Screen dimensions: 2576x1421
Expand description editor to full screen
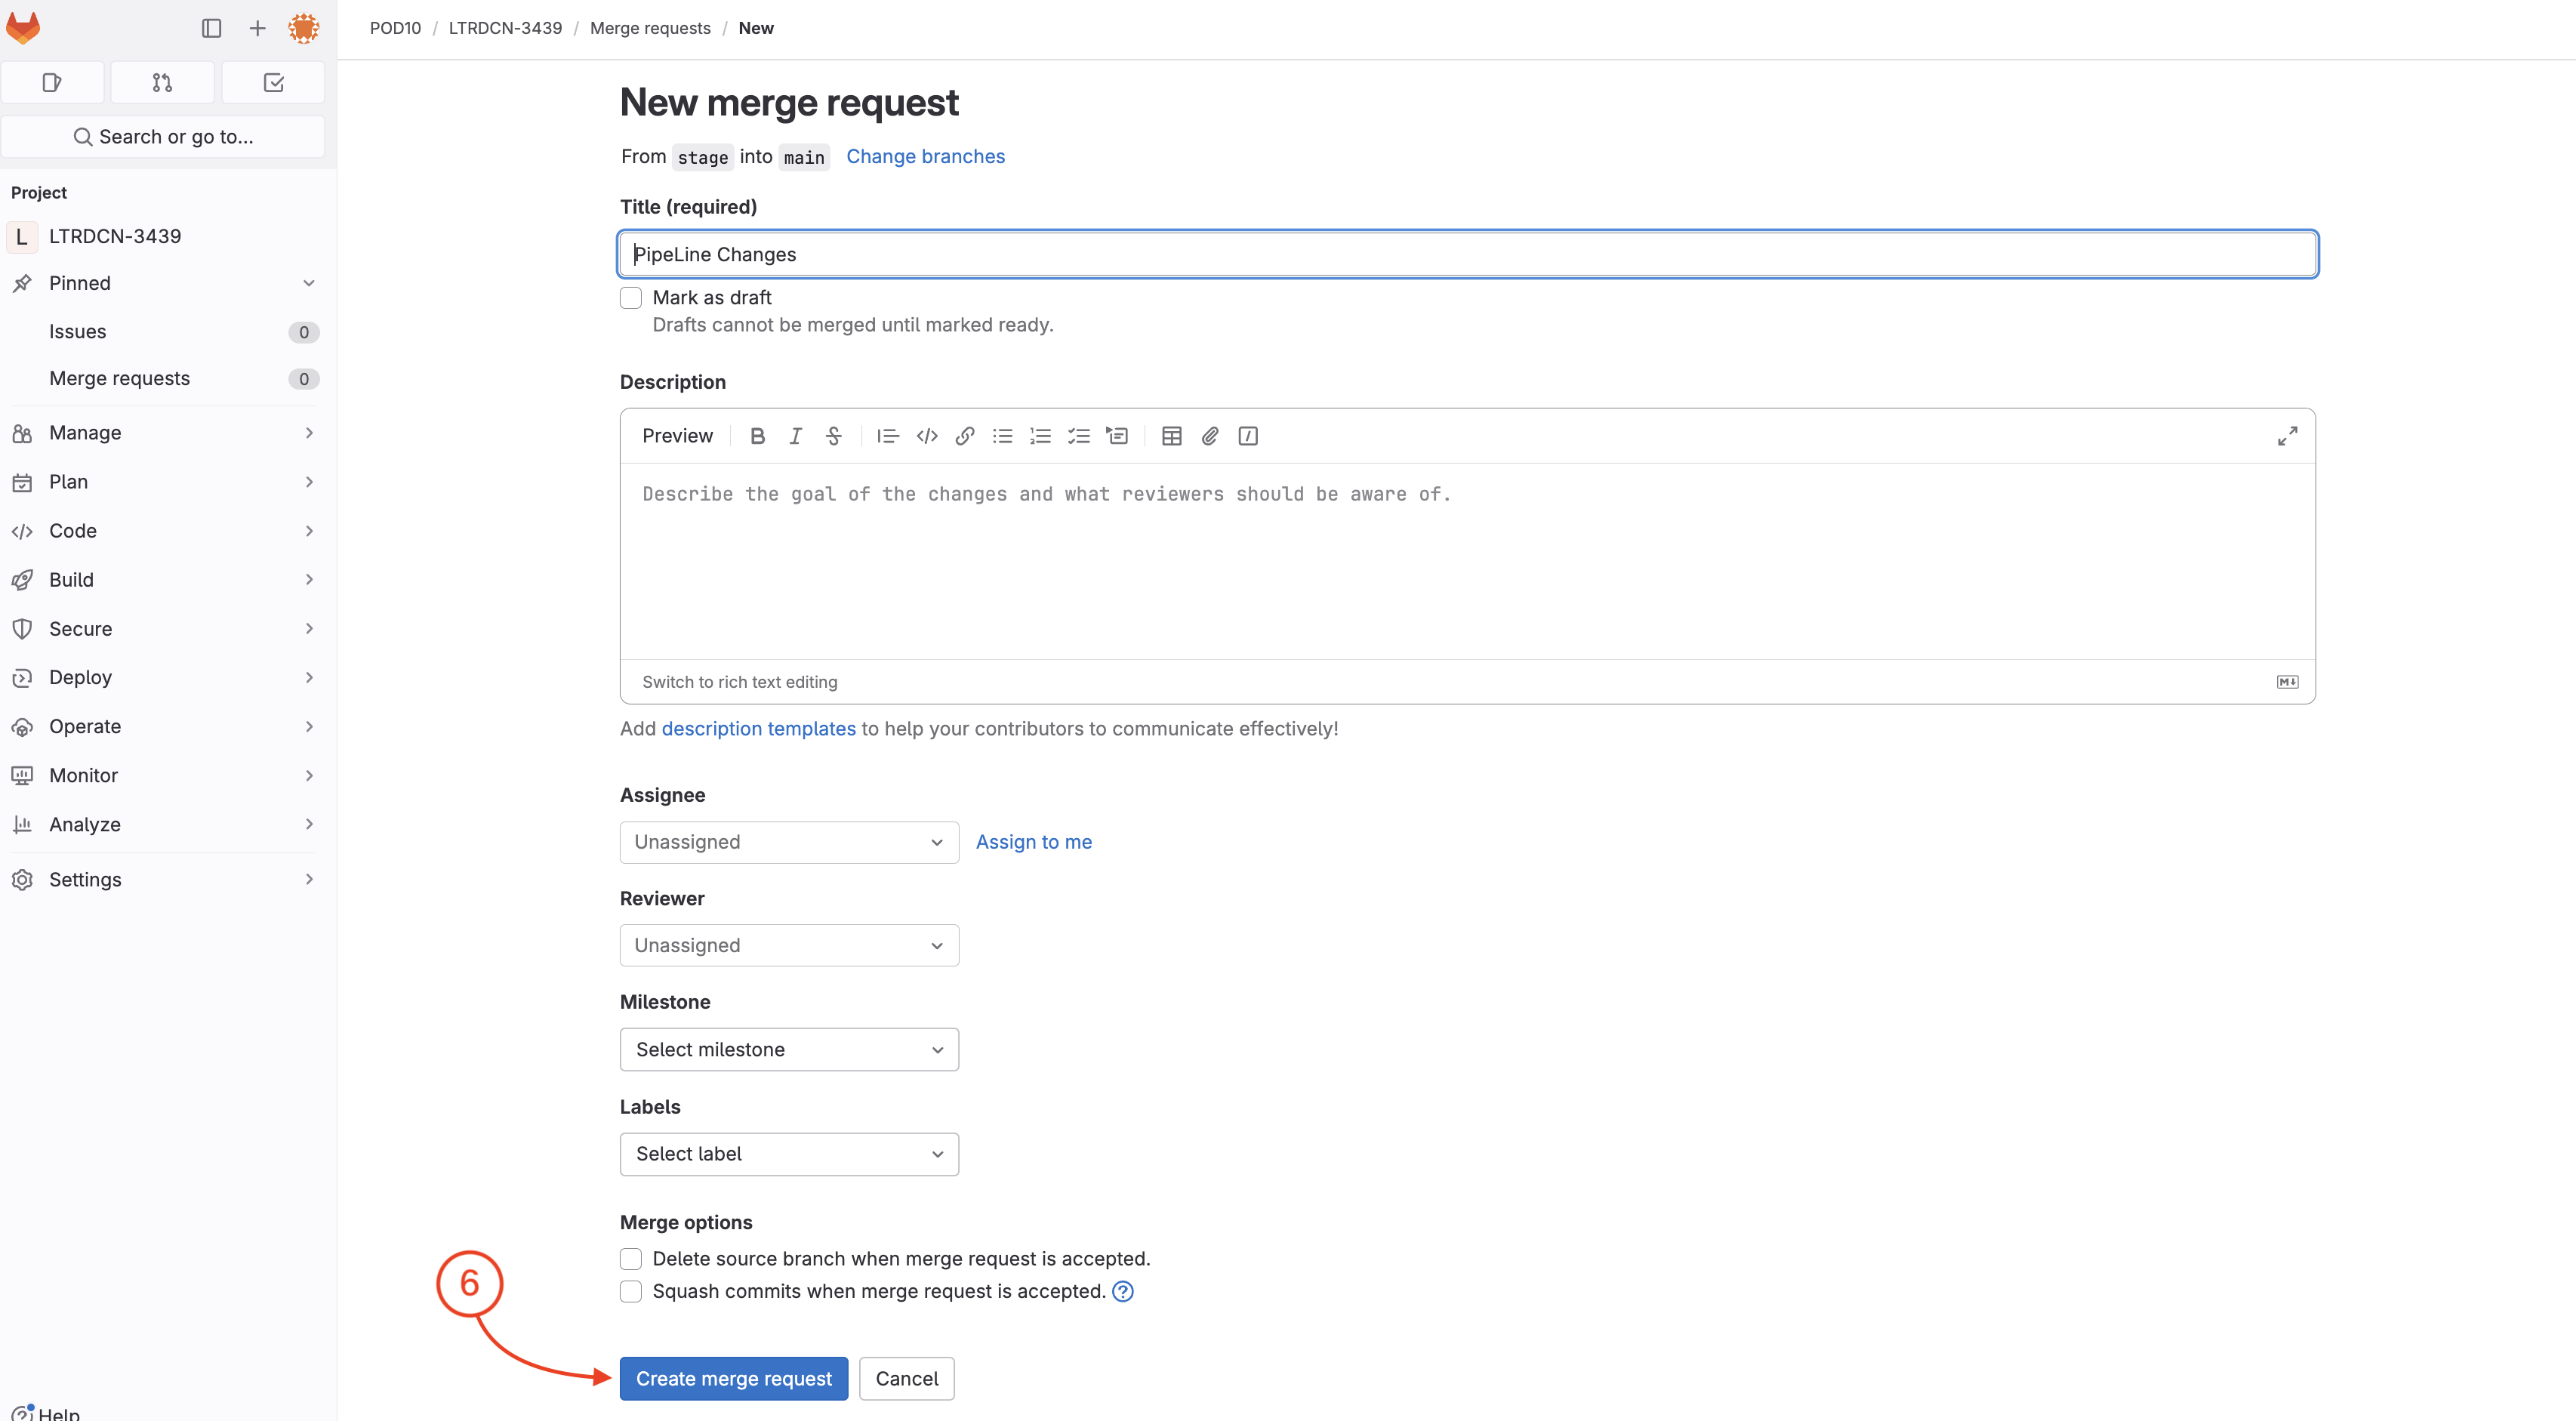[2287, 436]
